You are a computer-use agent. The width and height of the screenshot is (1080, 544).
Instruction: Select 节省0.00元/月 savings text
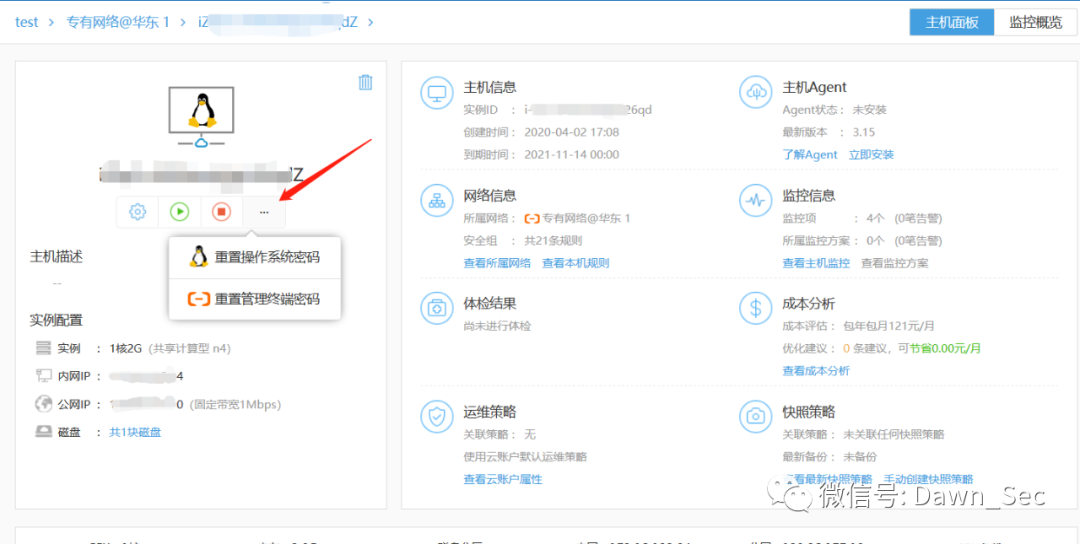pos(945,348)
